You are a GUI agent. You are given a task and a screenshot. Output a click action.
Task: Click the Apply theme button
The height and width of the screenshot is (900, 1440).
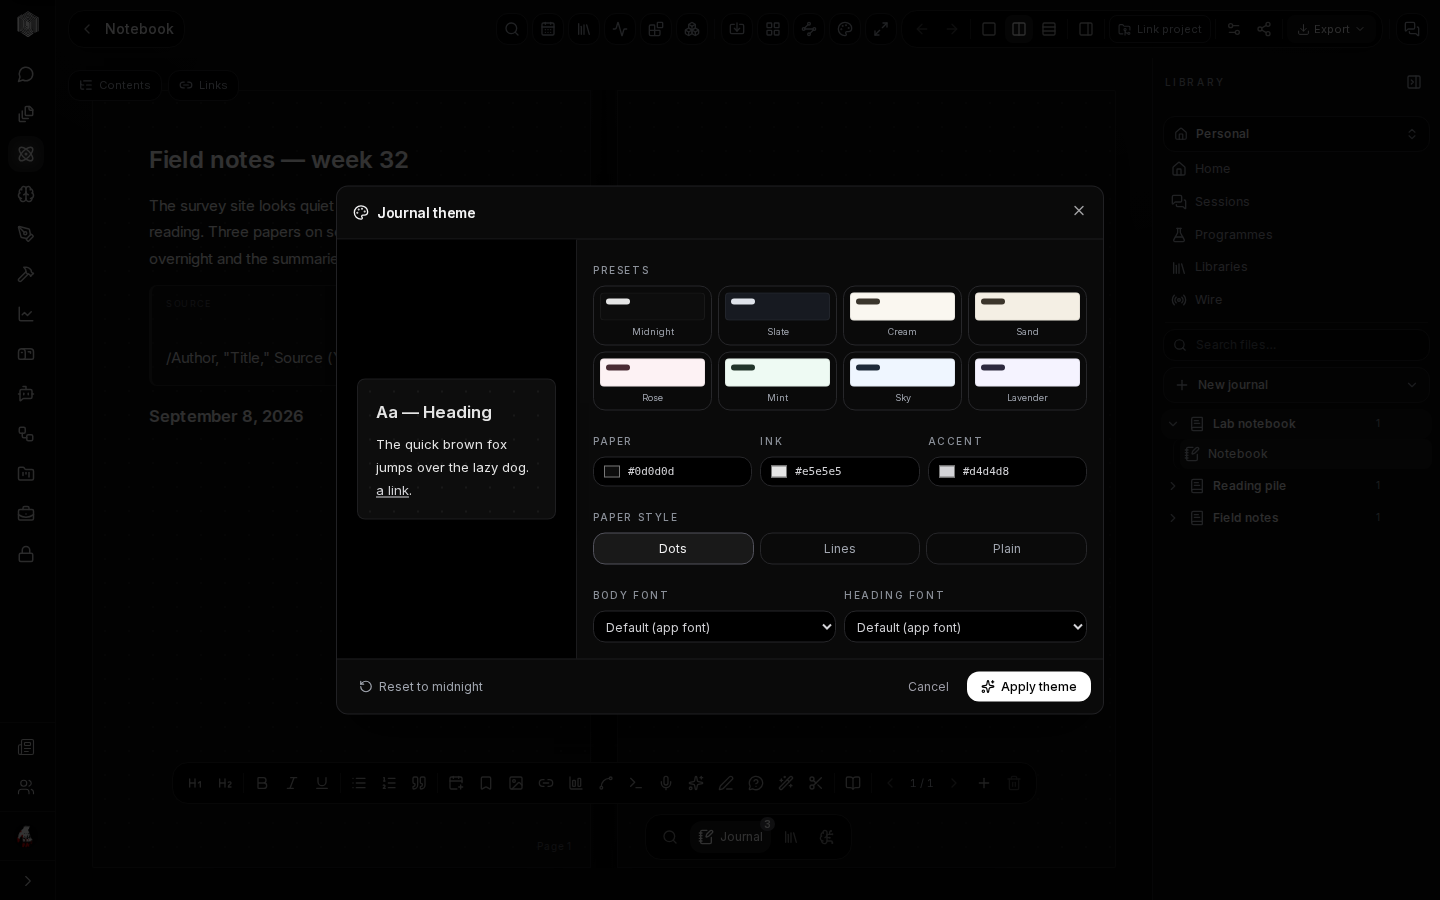pyautogui.click(x=1029, y=687)
